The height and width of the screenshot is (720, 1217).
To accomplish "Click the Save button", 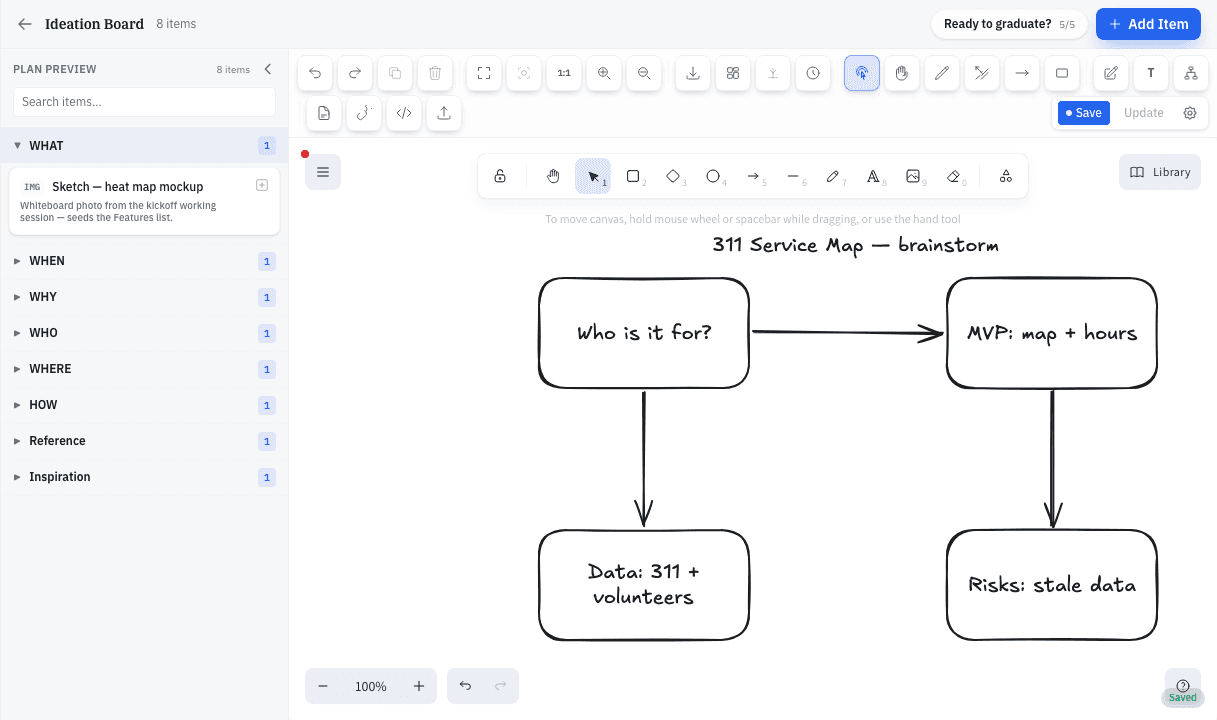I will [x=1084, y=113].
